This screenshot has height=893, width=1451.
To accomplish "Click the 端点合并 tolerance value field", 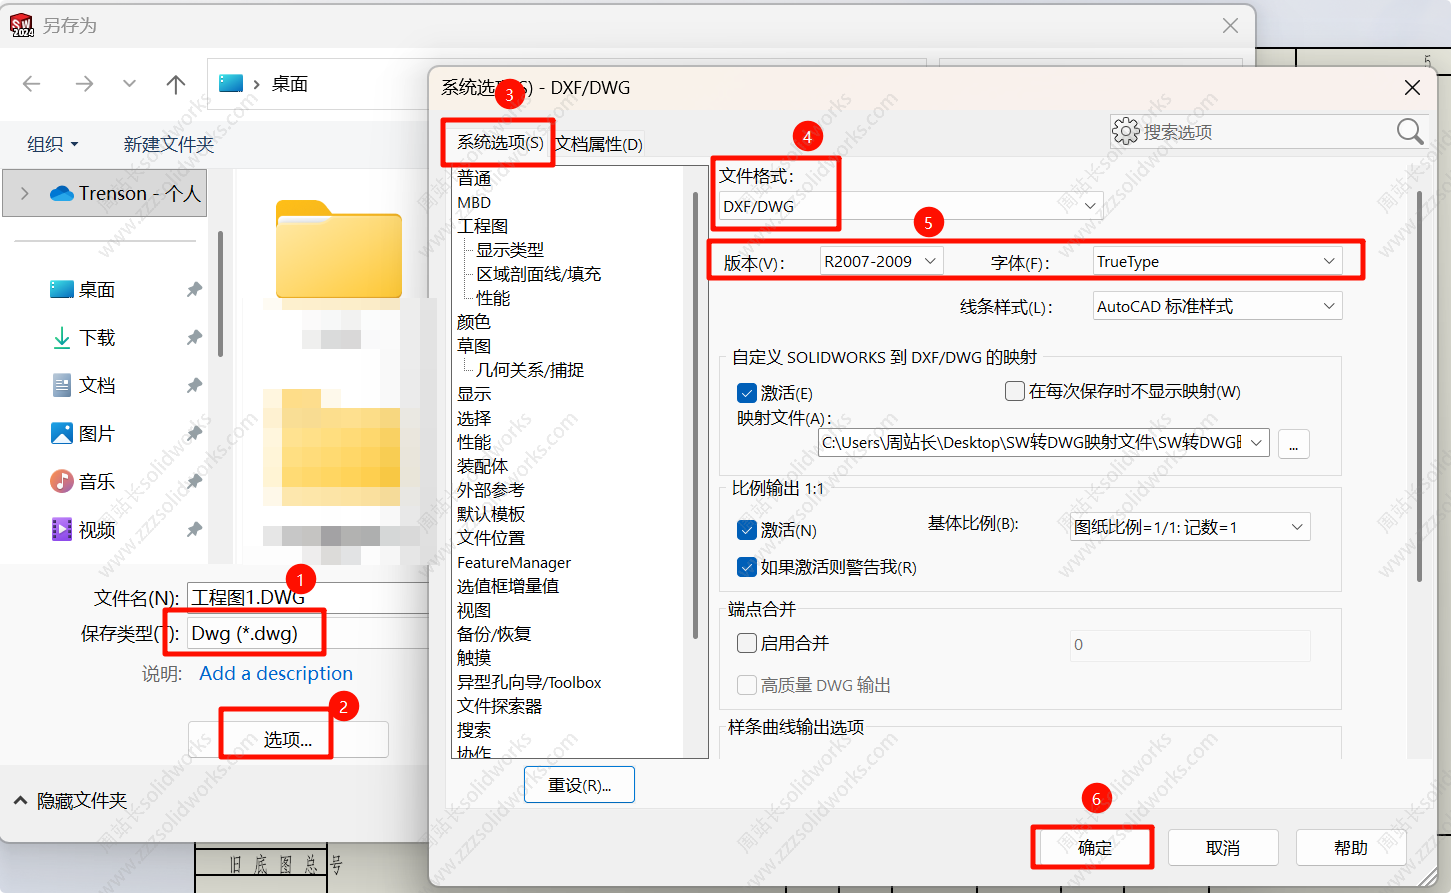I will click(1190, 645).
